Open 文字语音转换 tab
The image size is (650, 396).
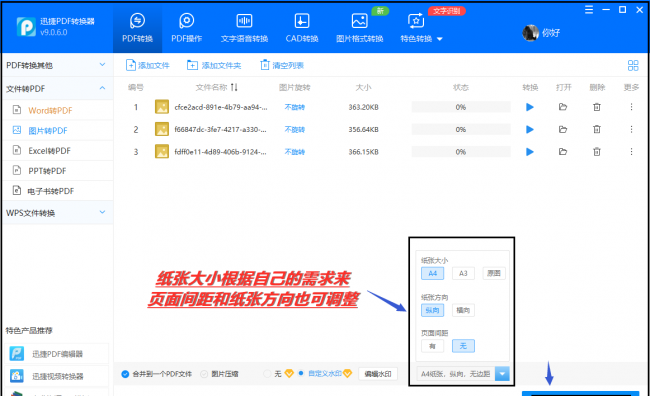(x=244, y=28)
